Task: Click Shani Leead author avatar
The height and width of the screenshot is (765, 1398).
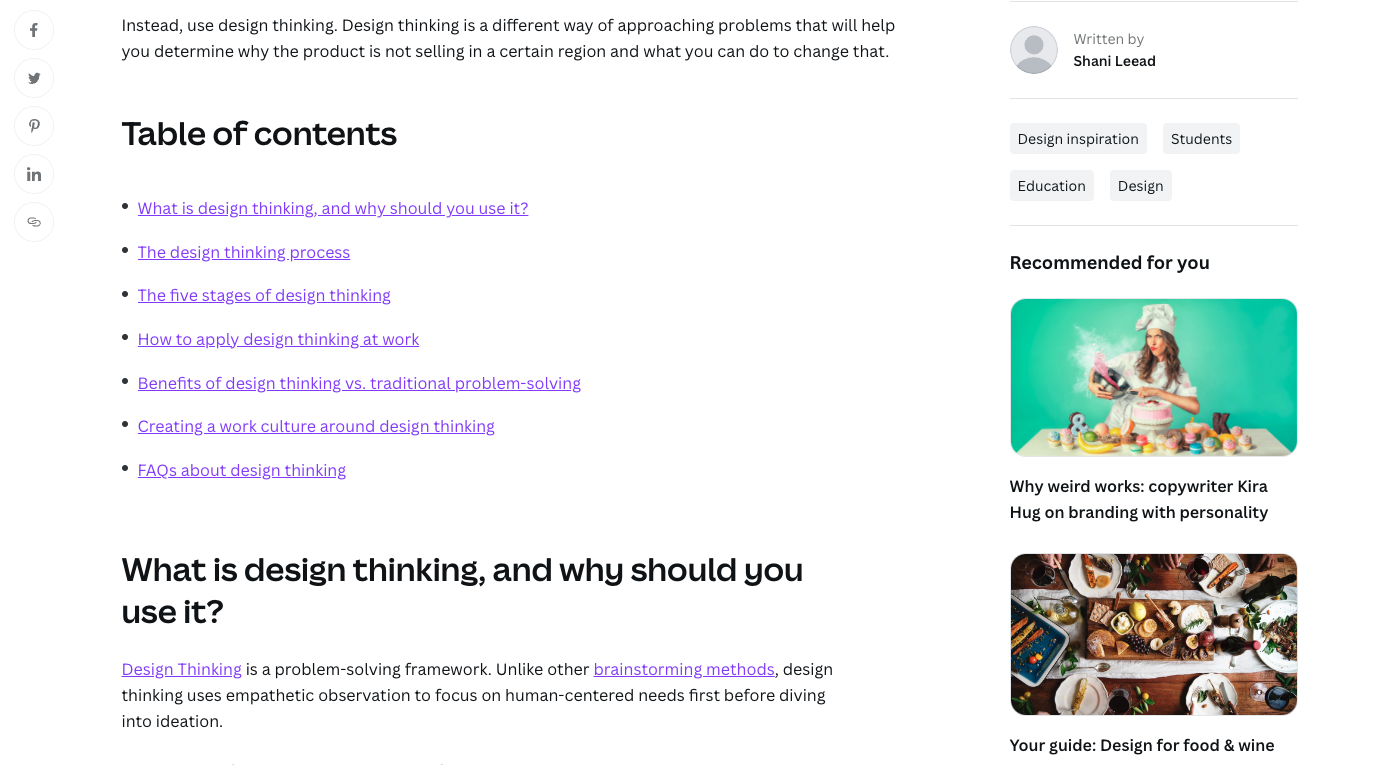Action: 1033,50
